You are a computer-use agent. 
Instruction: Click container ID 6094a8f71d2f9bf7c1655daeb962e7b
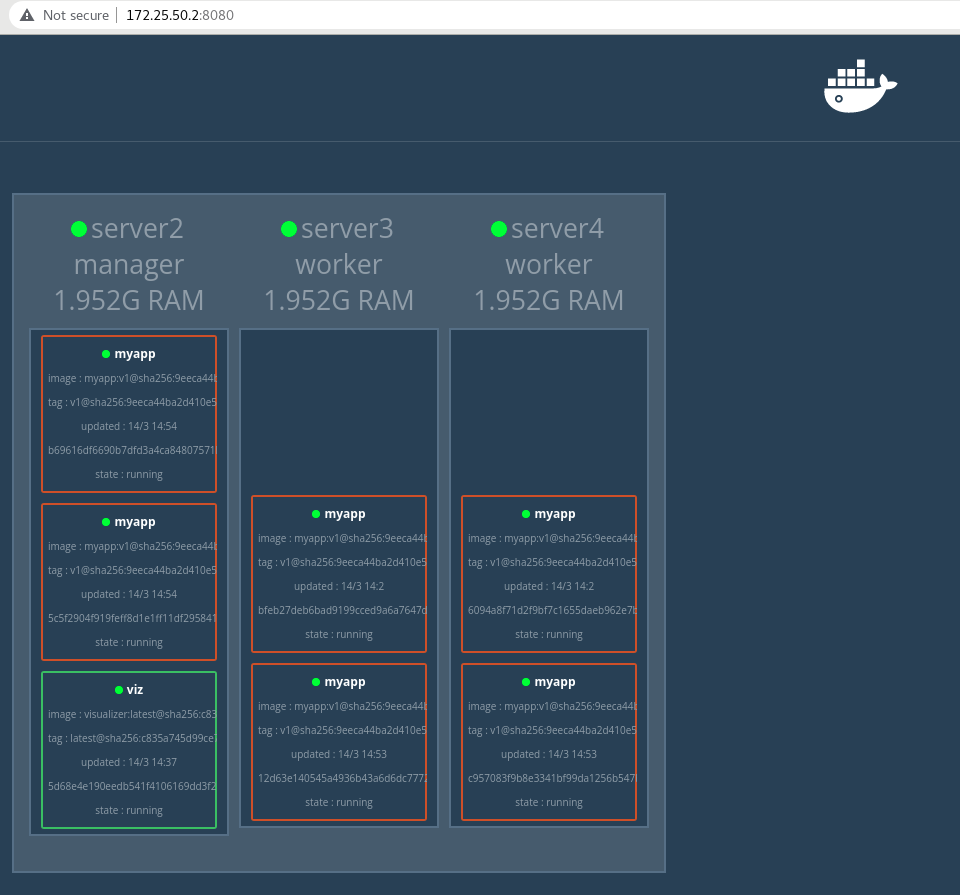[552, 610]
